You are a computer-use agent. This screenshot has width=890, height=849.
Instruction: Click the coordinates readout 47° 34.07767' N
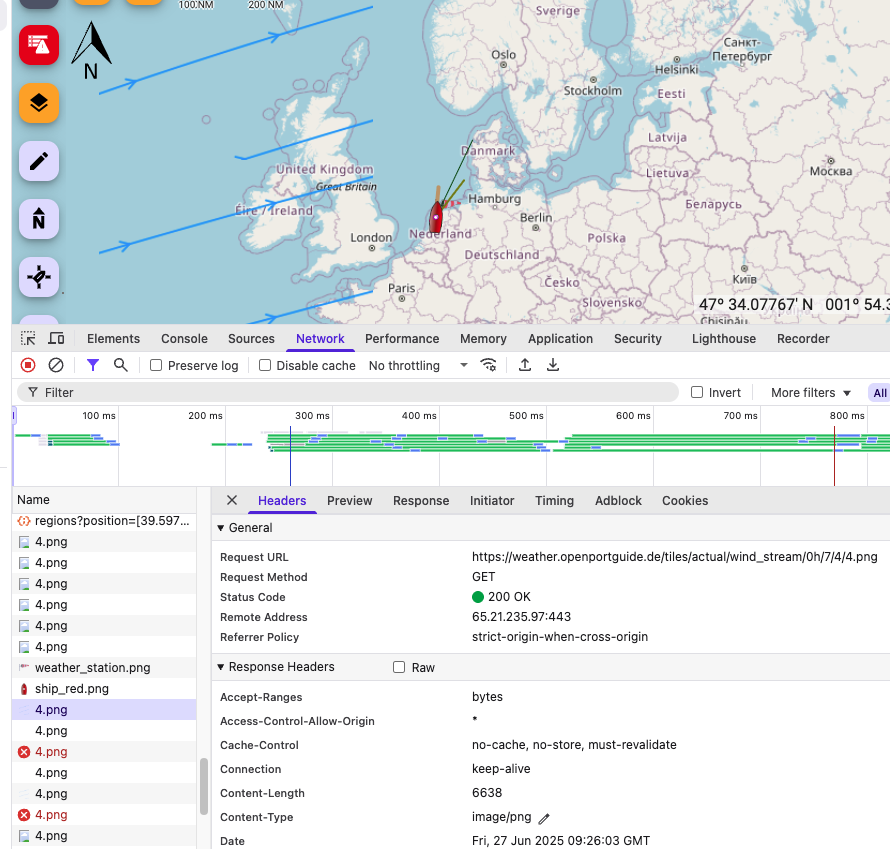[x=755, y=304]
